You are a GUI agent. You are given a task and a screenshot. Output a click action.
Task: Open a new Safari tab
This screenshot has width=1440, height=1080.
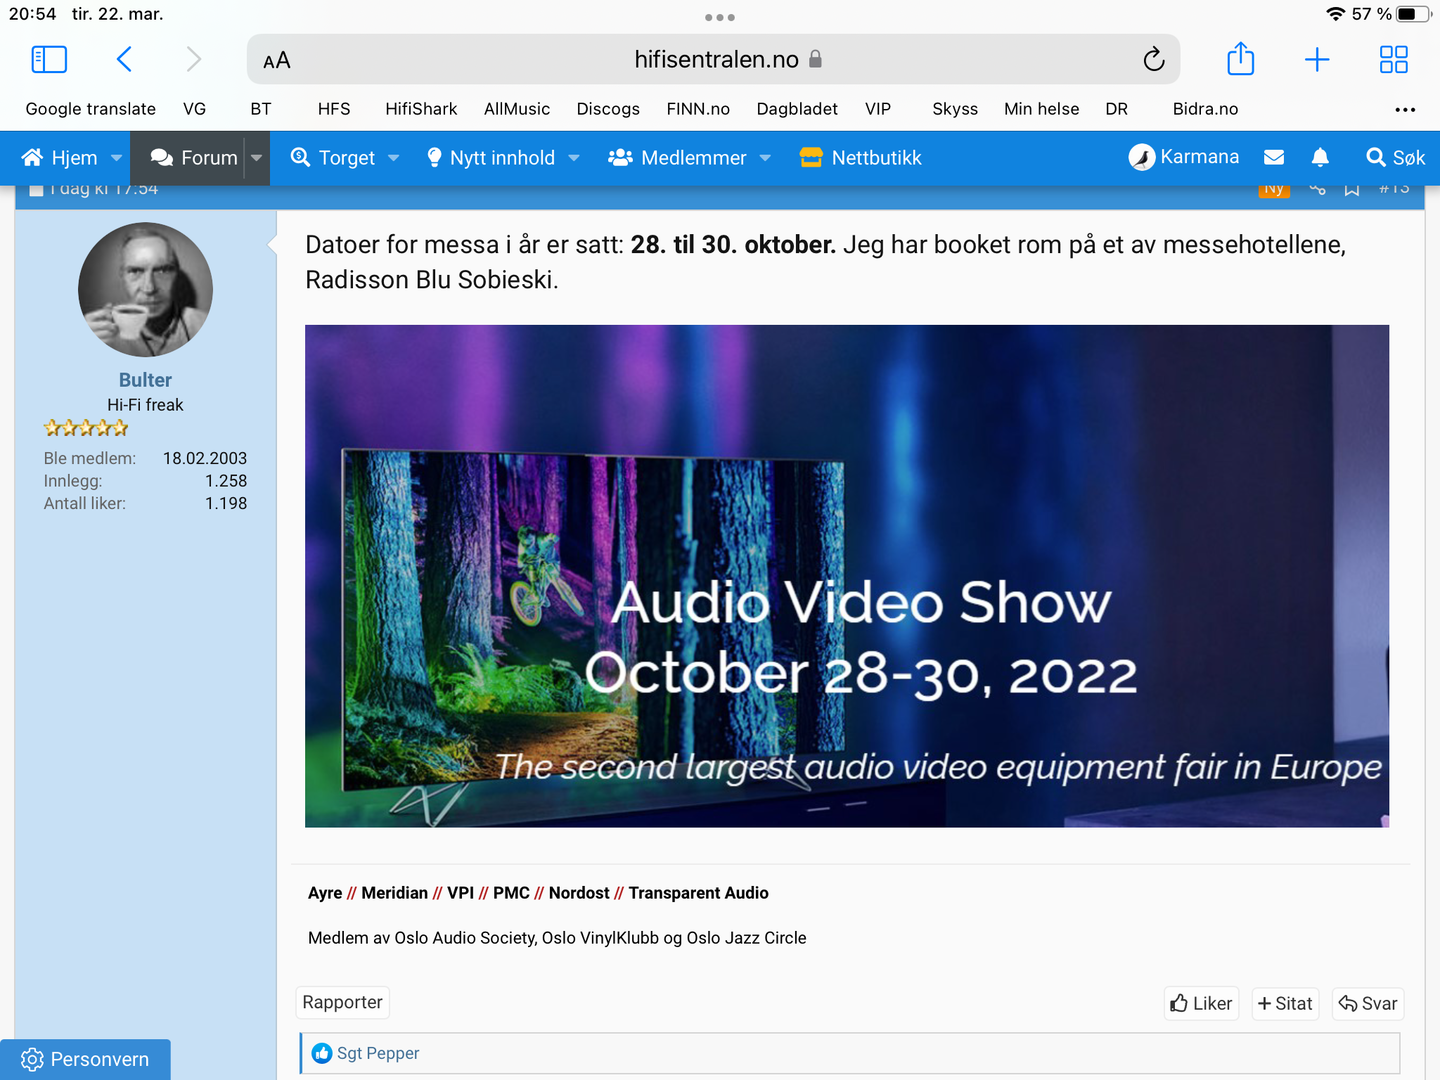point(1317,60)
